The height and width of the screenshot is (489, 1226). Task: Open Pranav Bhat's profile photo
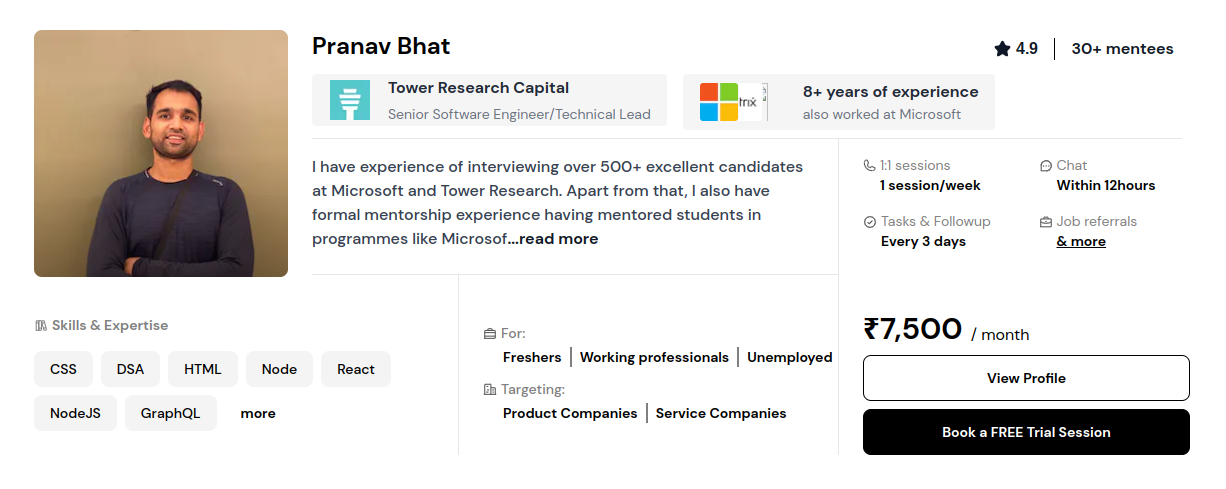click(161, 153)
